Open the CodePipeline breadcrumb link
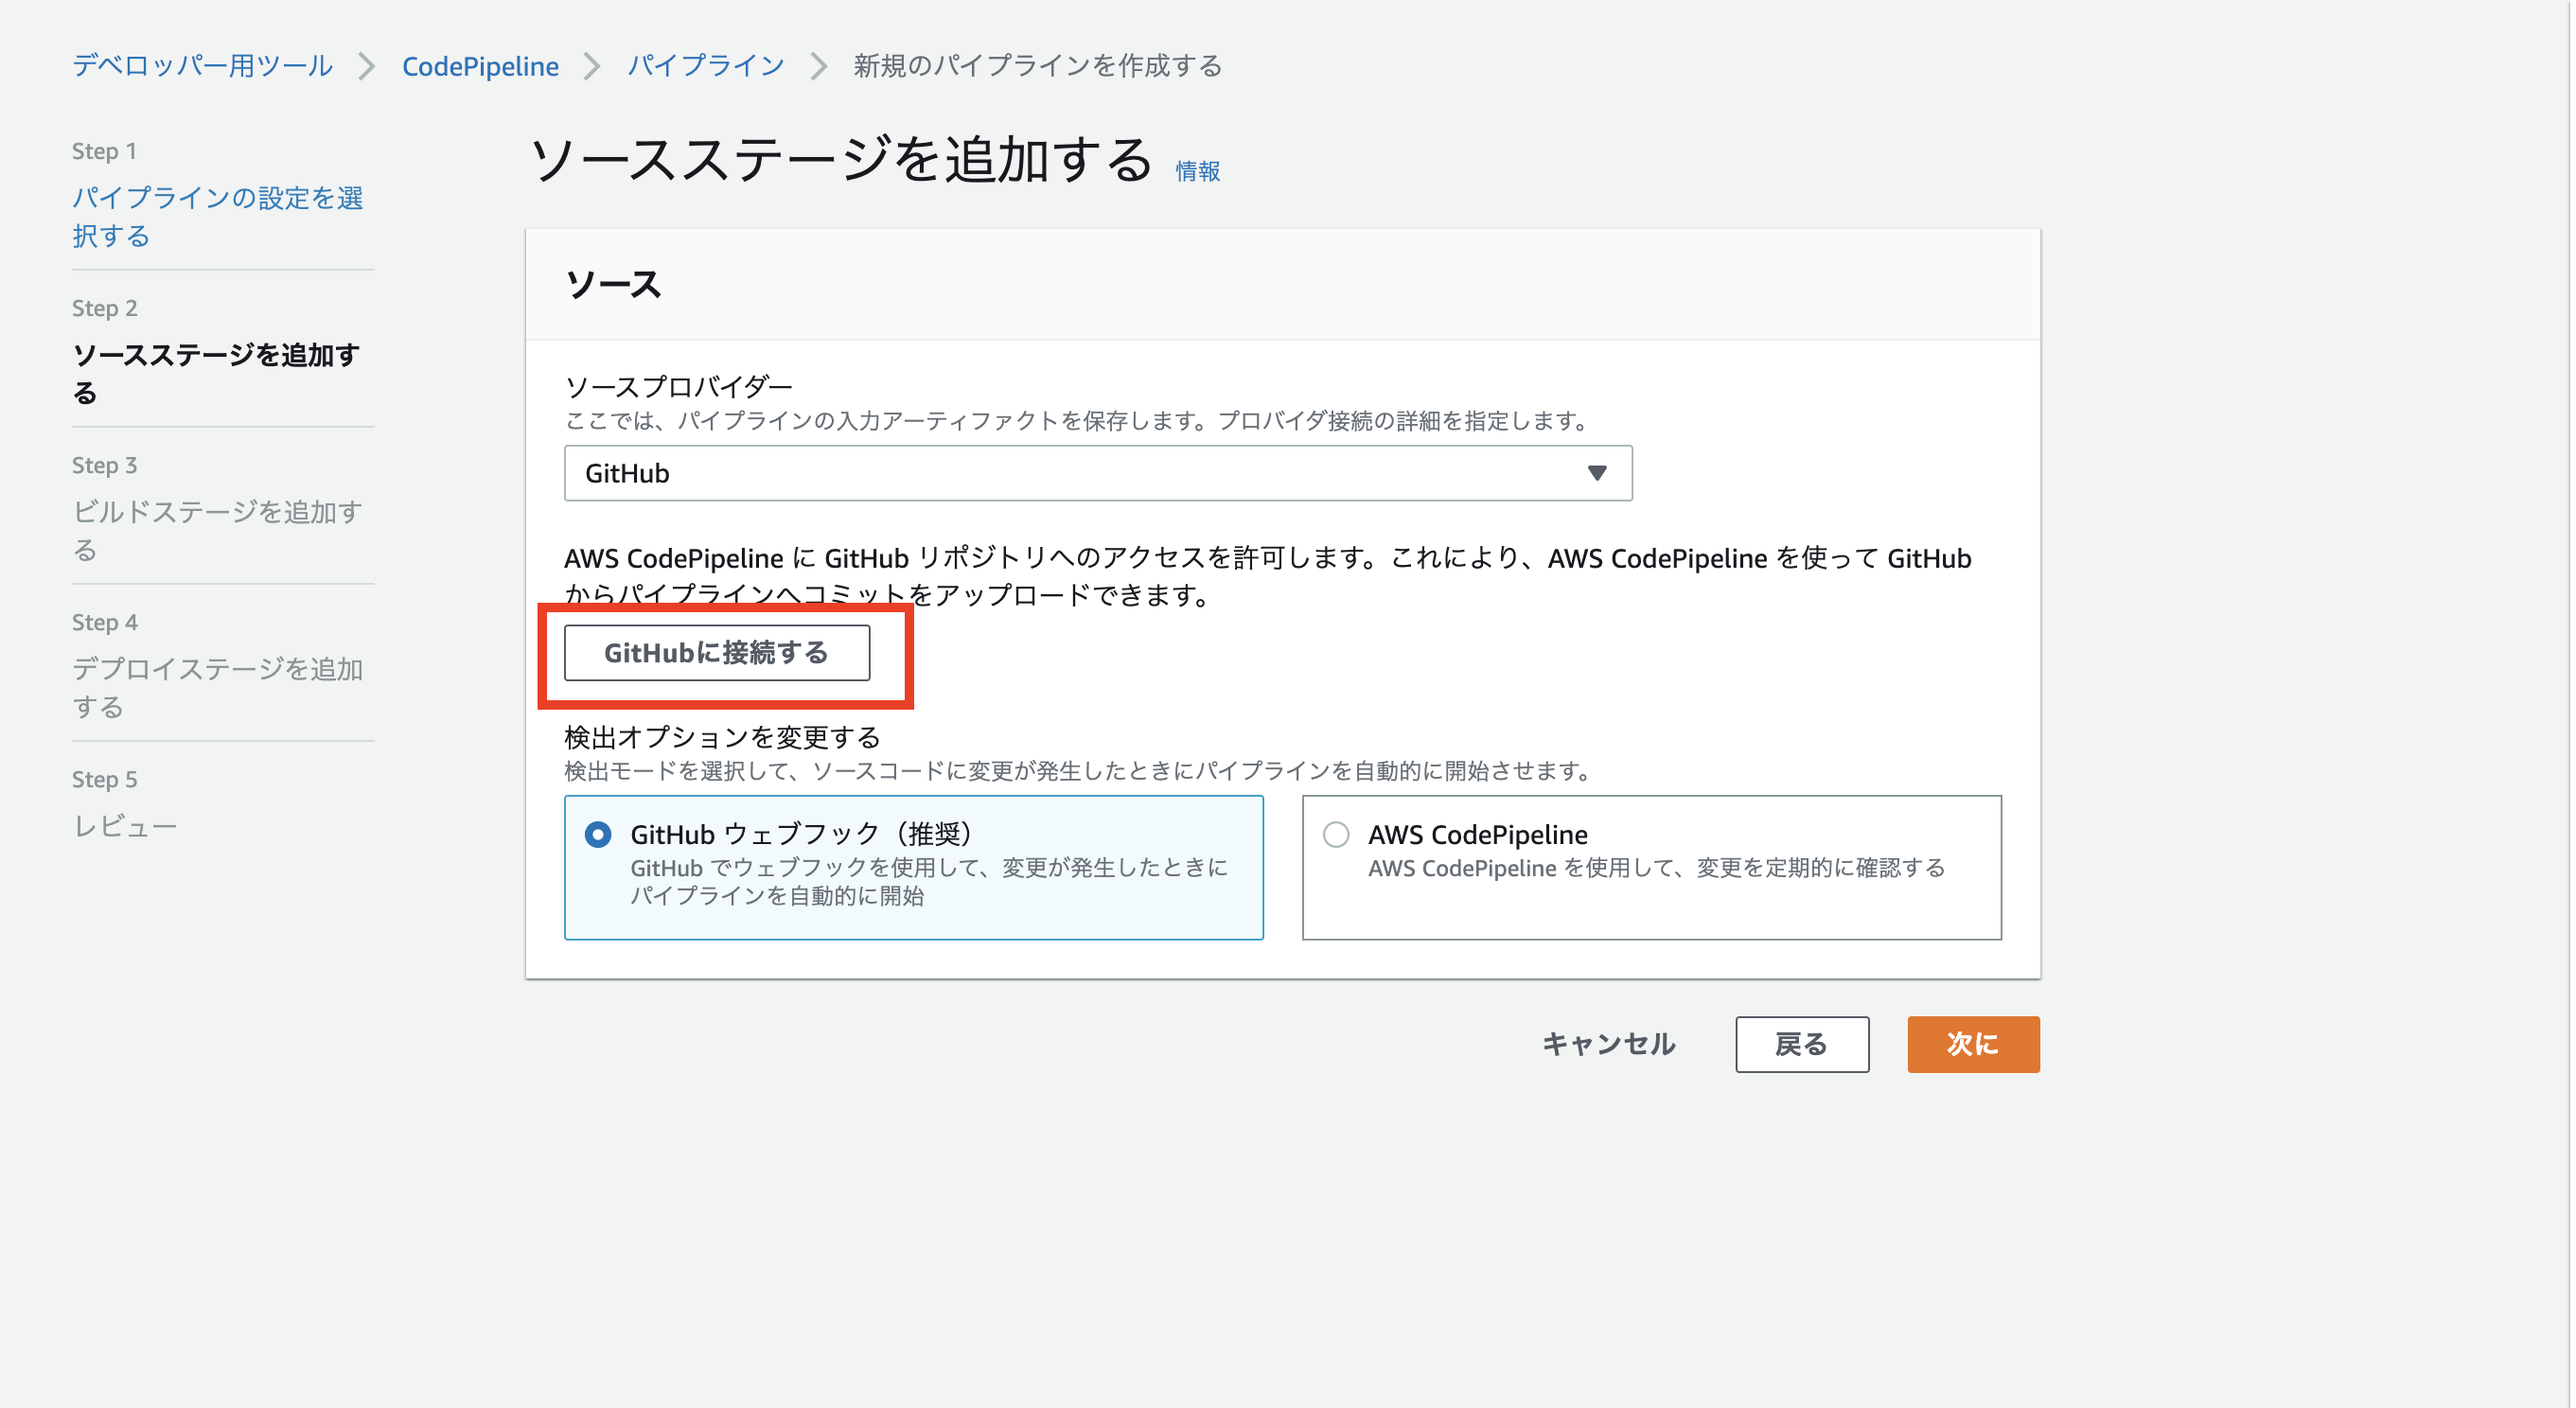Screen dimensions: 2576x1408 tap(480, 66)
